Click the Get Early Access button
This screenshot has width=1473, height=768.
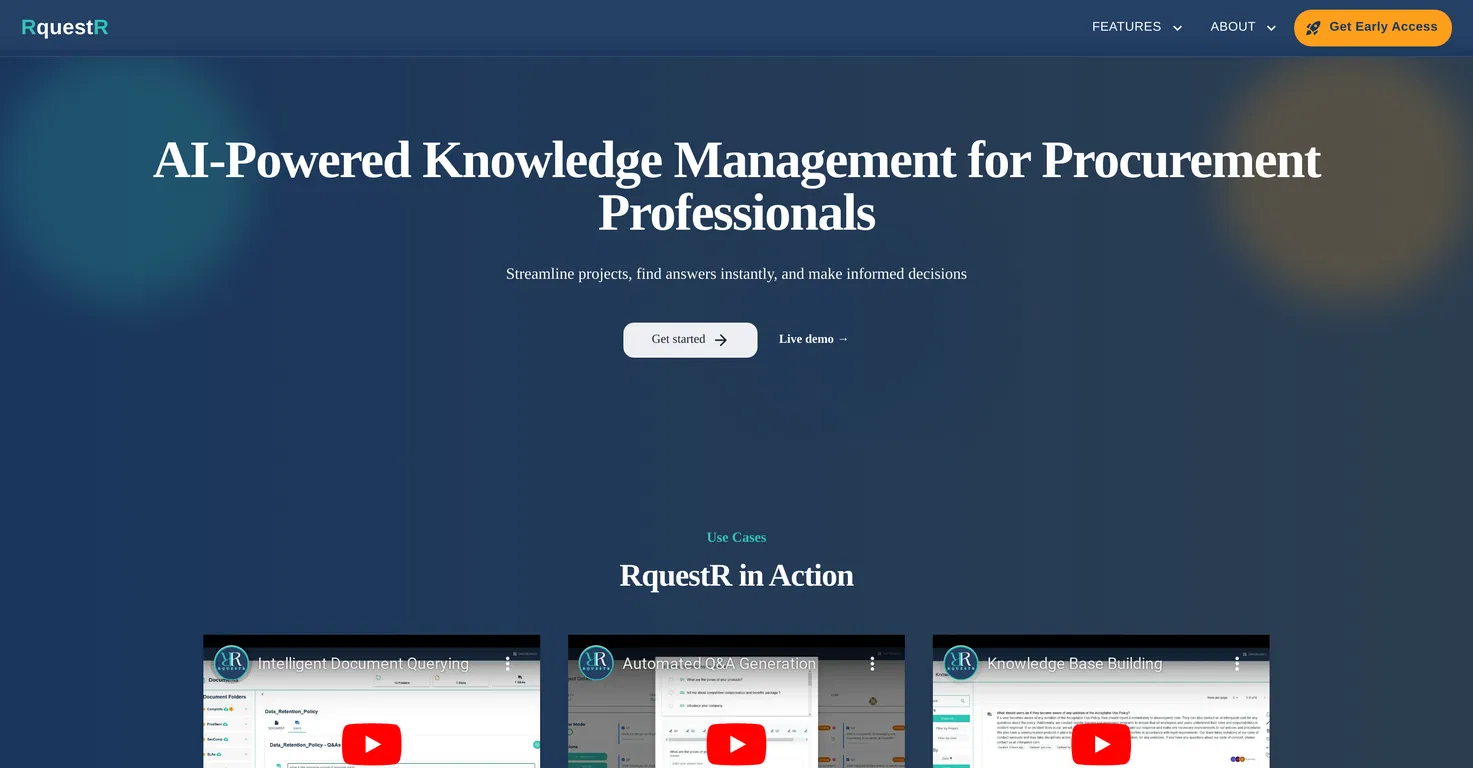click(x=1372, y=28)
